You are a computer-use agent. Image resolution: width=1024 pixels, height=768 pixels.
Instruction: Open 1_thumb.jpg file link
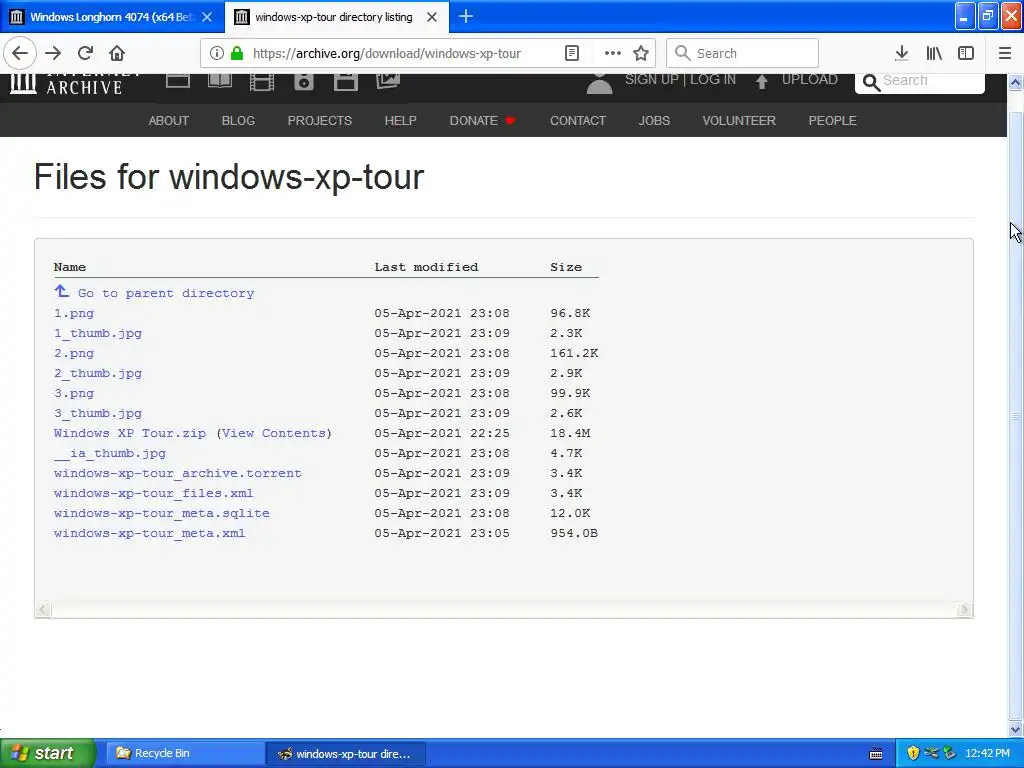click(x=98, y=333)
